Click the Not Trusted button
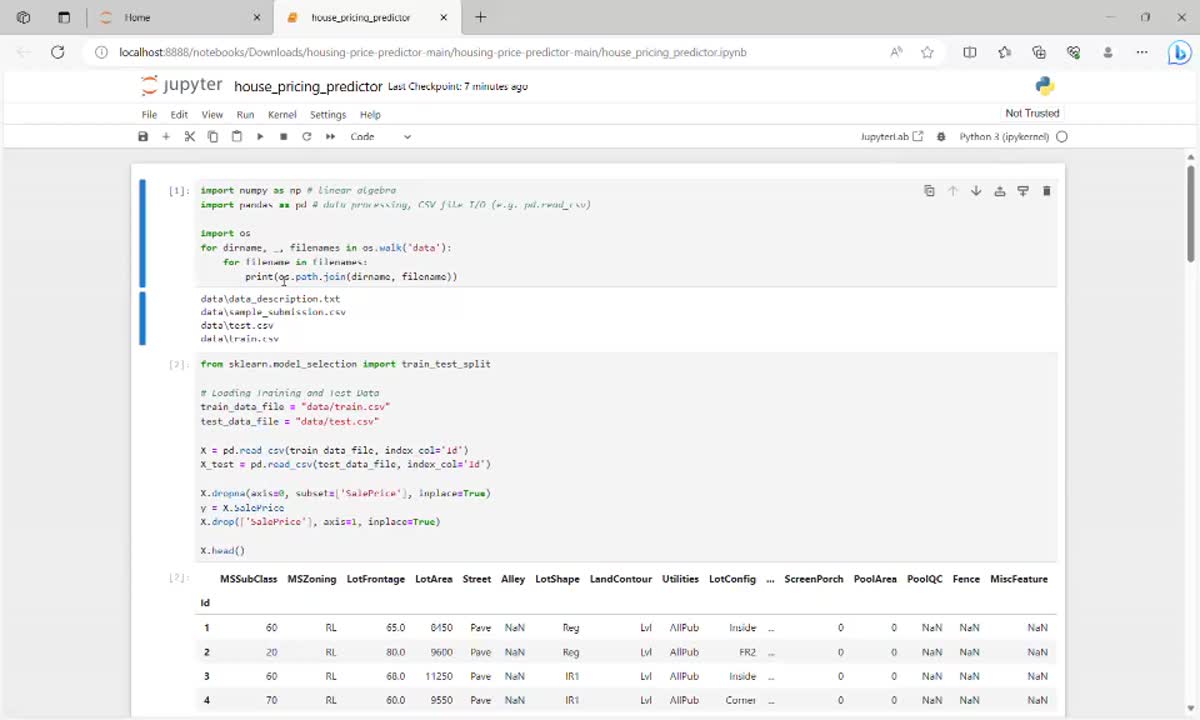The image size is (1200, 720). [x=1032, y=114]
